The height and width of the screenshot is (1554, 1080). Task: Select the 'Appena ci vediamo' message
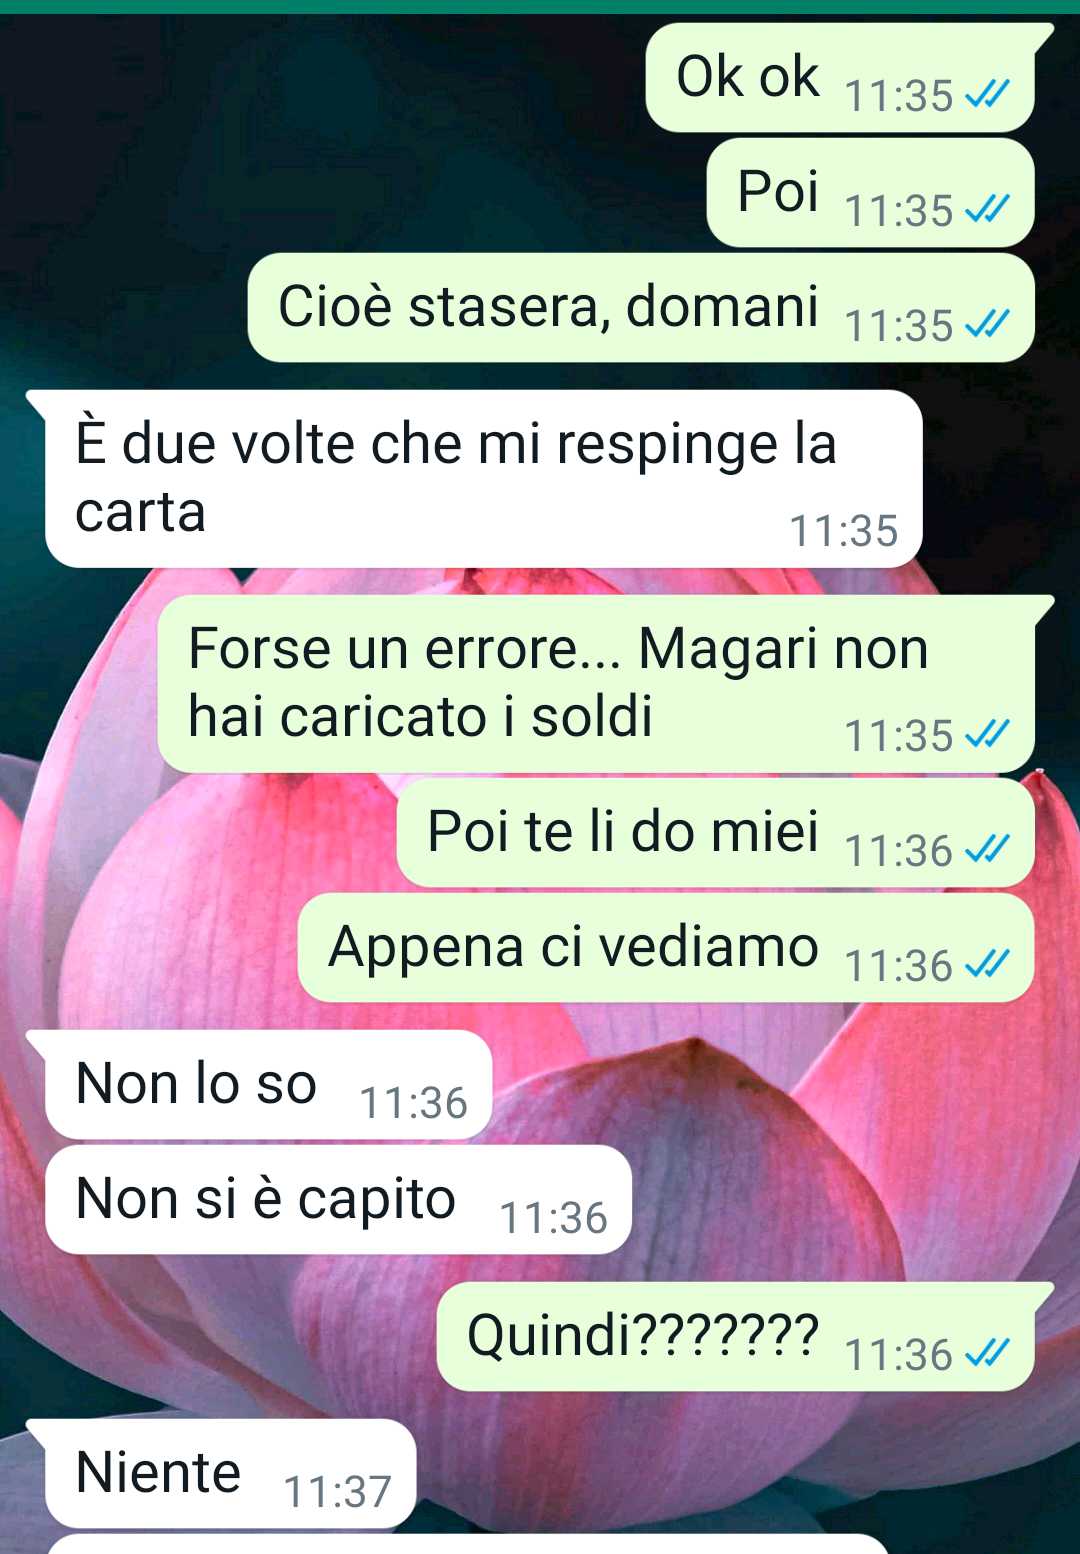click(666, 948)
